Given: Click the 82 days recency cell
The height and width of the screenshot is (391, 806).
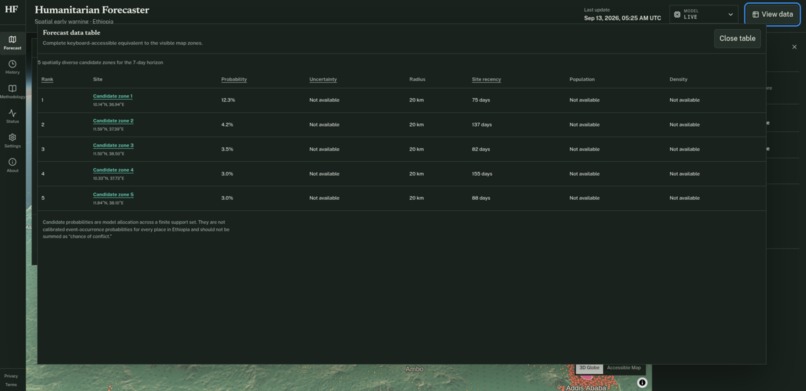Looking at the screenshot, I should click(x=481, y=150).
